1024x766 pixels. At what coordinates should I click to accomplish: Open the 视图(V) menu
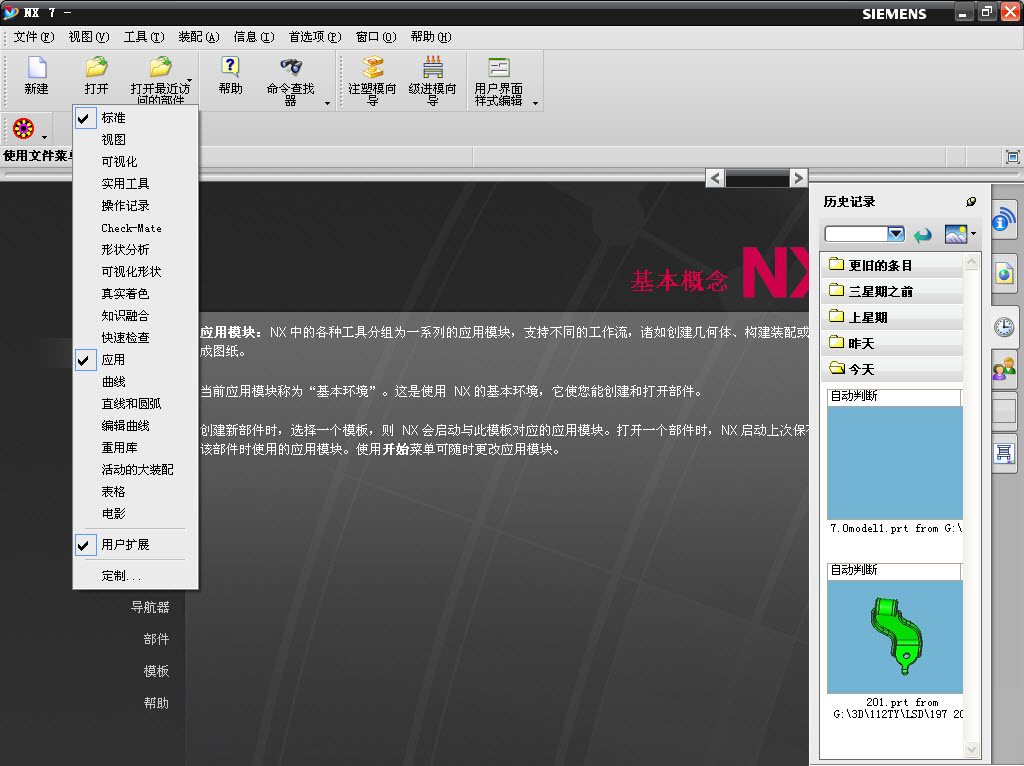(89, 37)
